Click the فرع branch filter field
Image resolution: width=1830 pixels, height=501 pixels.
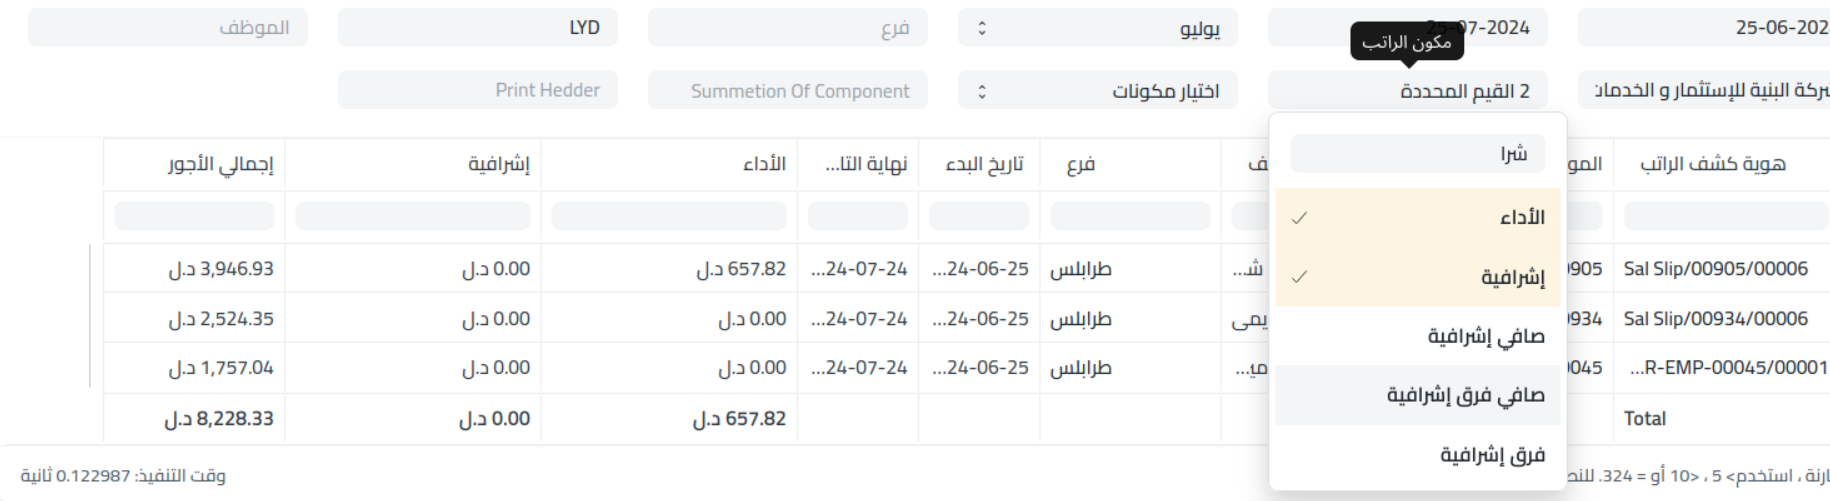point(788,28)
